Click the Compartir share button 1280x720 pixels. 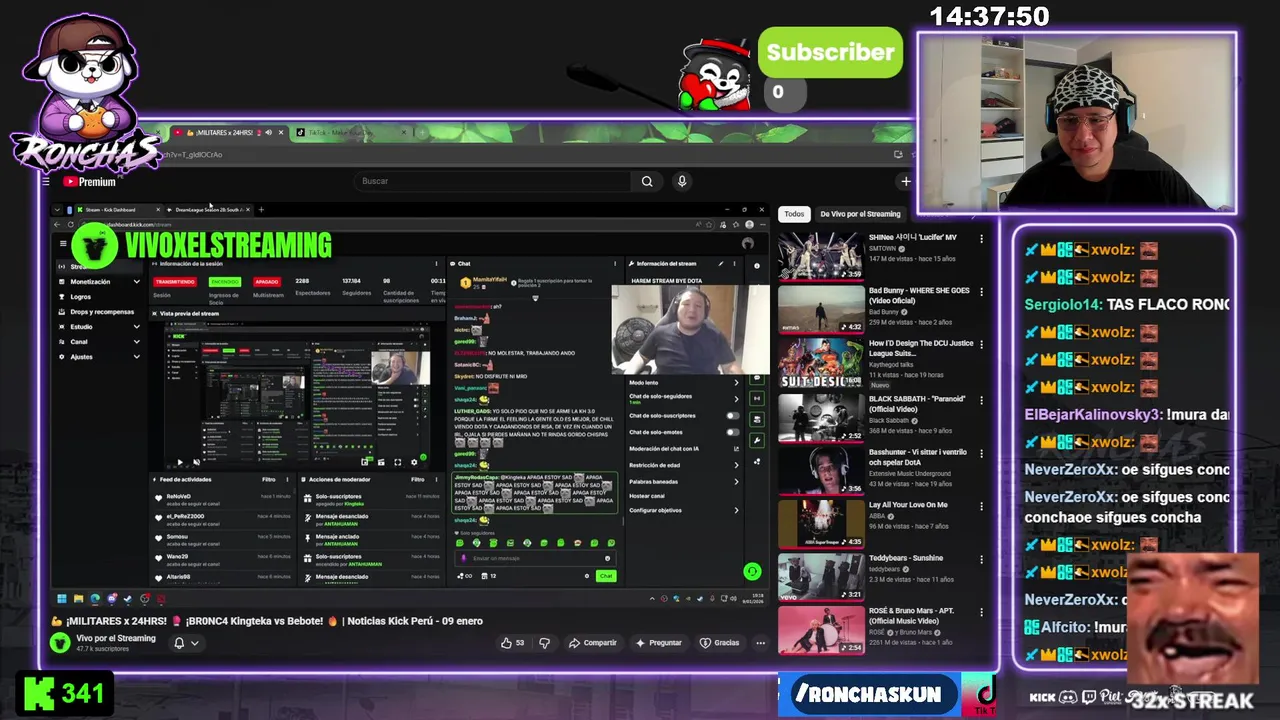pyautogui.click(x=593, y=643)
